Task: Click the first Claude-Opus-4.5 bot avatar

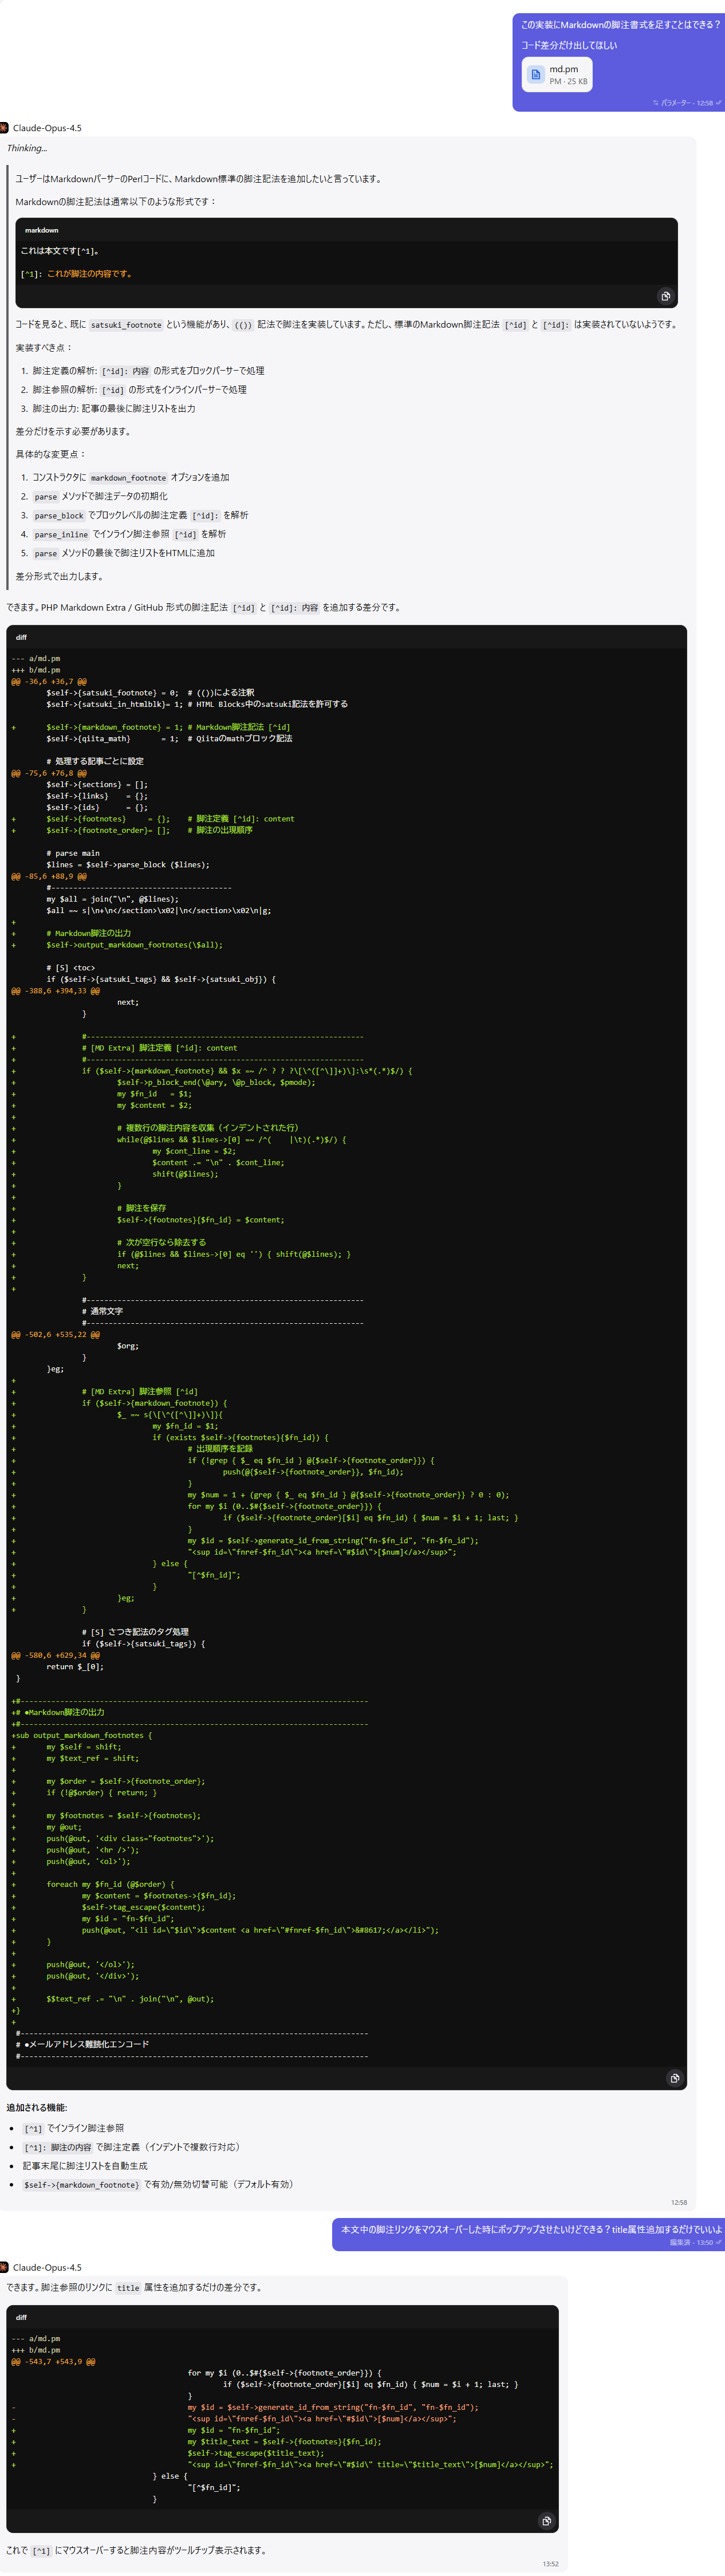Action: pyautogui.click(x=4, y=128)
